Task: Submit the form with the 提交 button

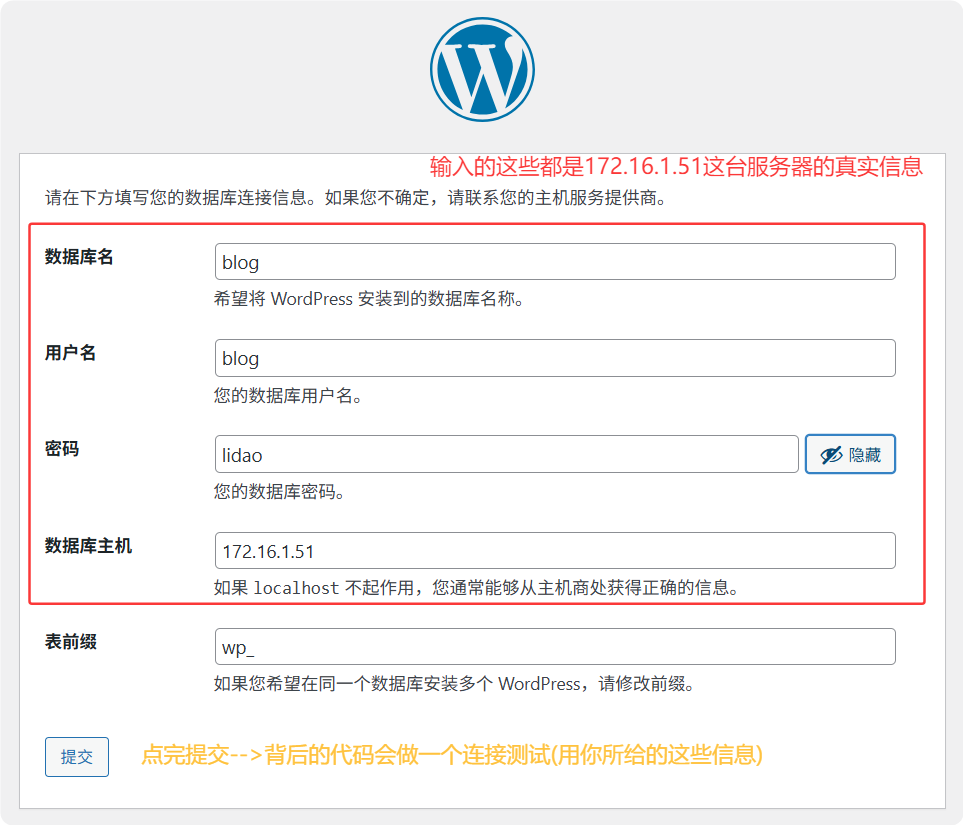Action: click(x=77, y=757)
